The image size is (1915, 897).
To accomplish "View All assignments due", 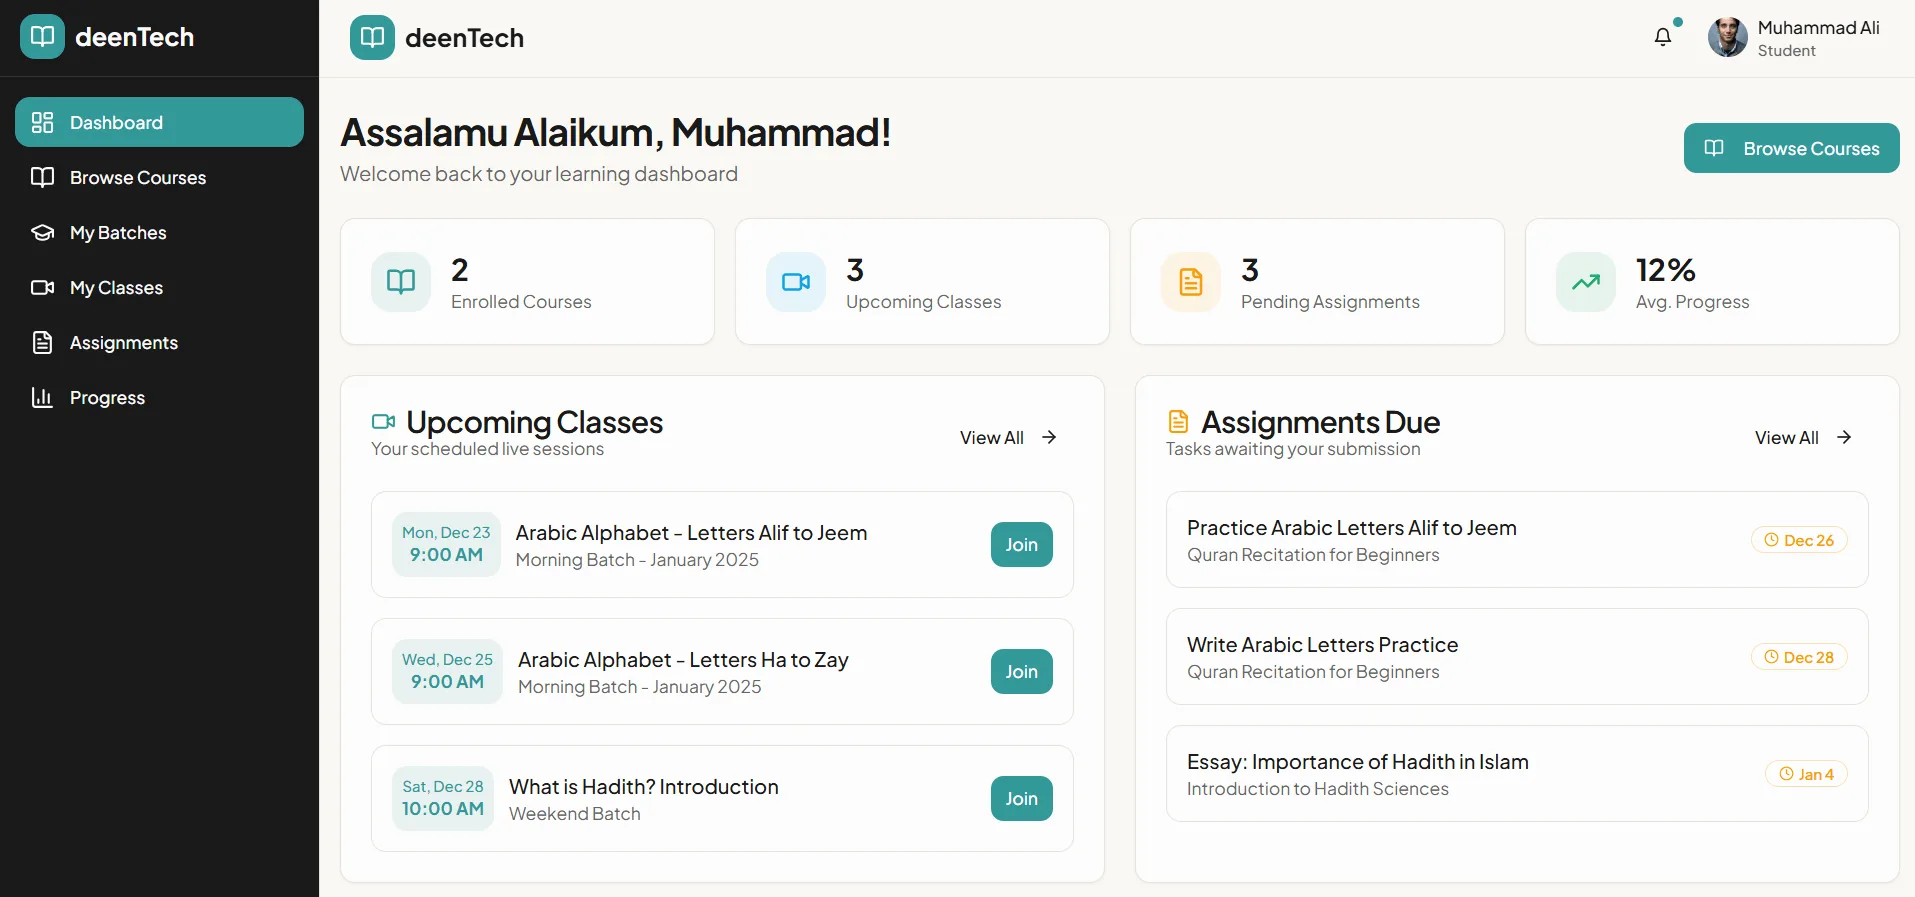I will [x=1803, y=437].
